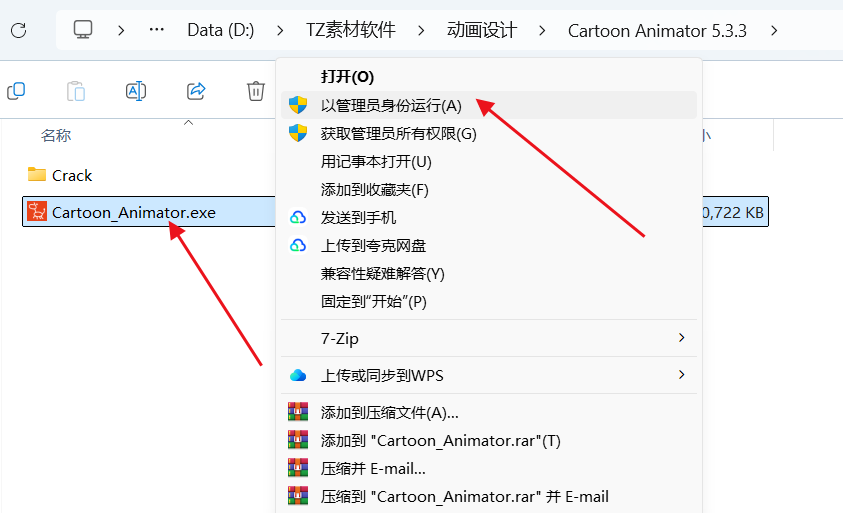
Task: Click shield icon beside 获取管理员所有权限
Action: (x=298, y=132)
